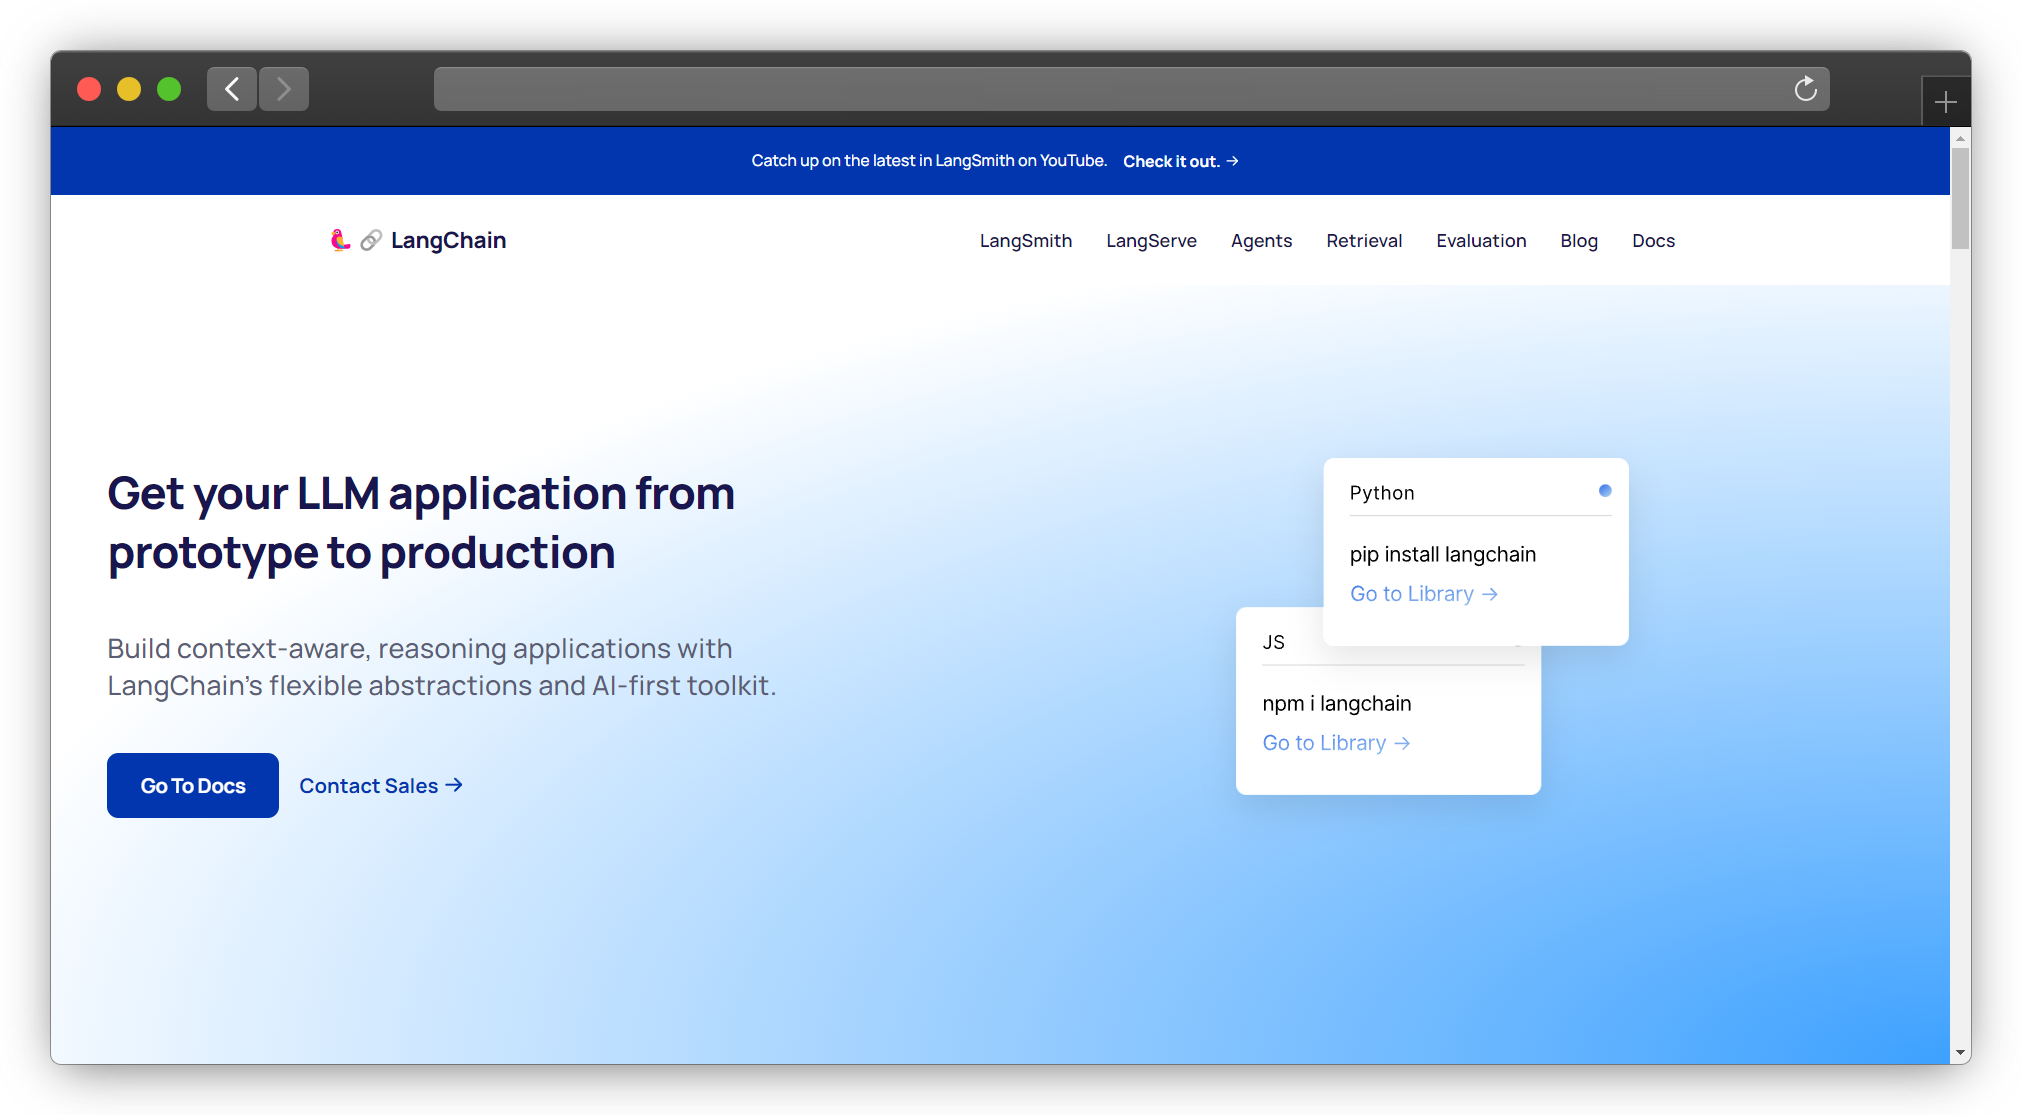Click the Contact Sales link
2022x1115 pixels.
pyautogui.click(x=381, y=786)
